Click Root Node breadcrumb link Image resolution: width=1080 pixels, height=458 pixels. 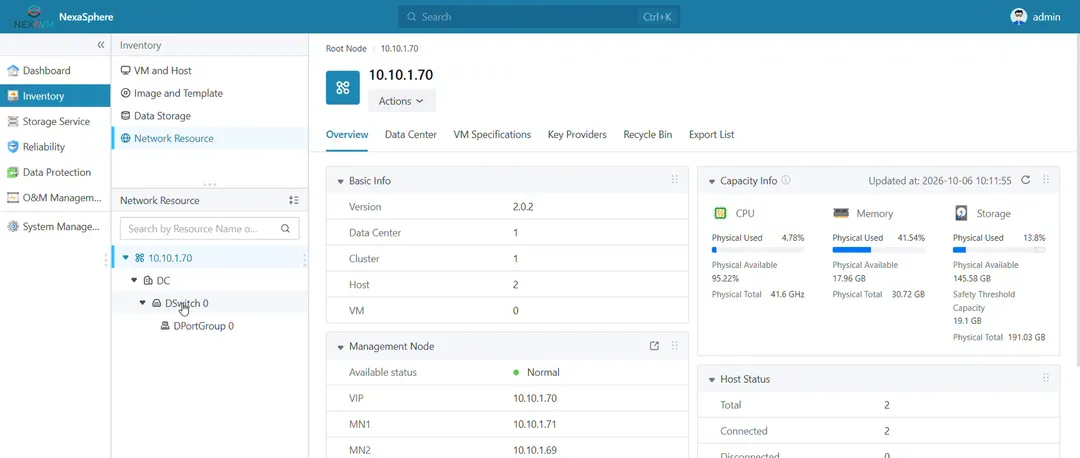pyautogui.click(x=346, y=49)
